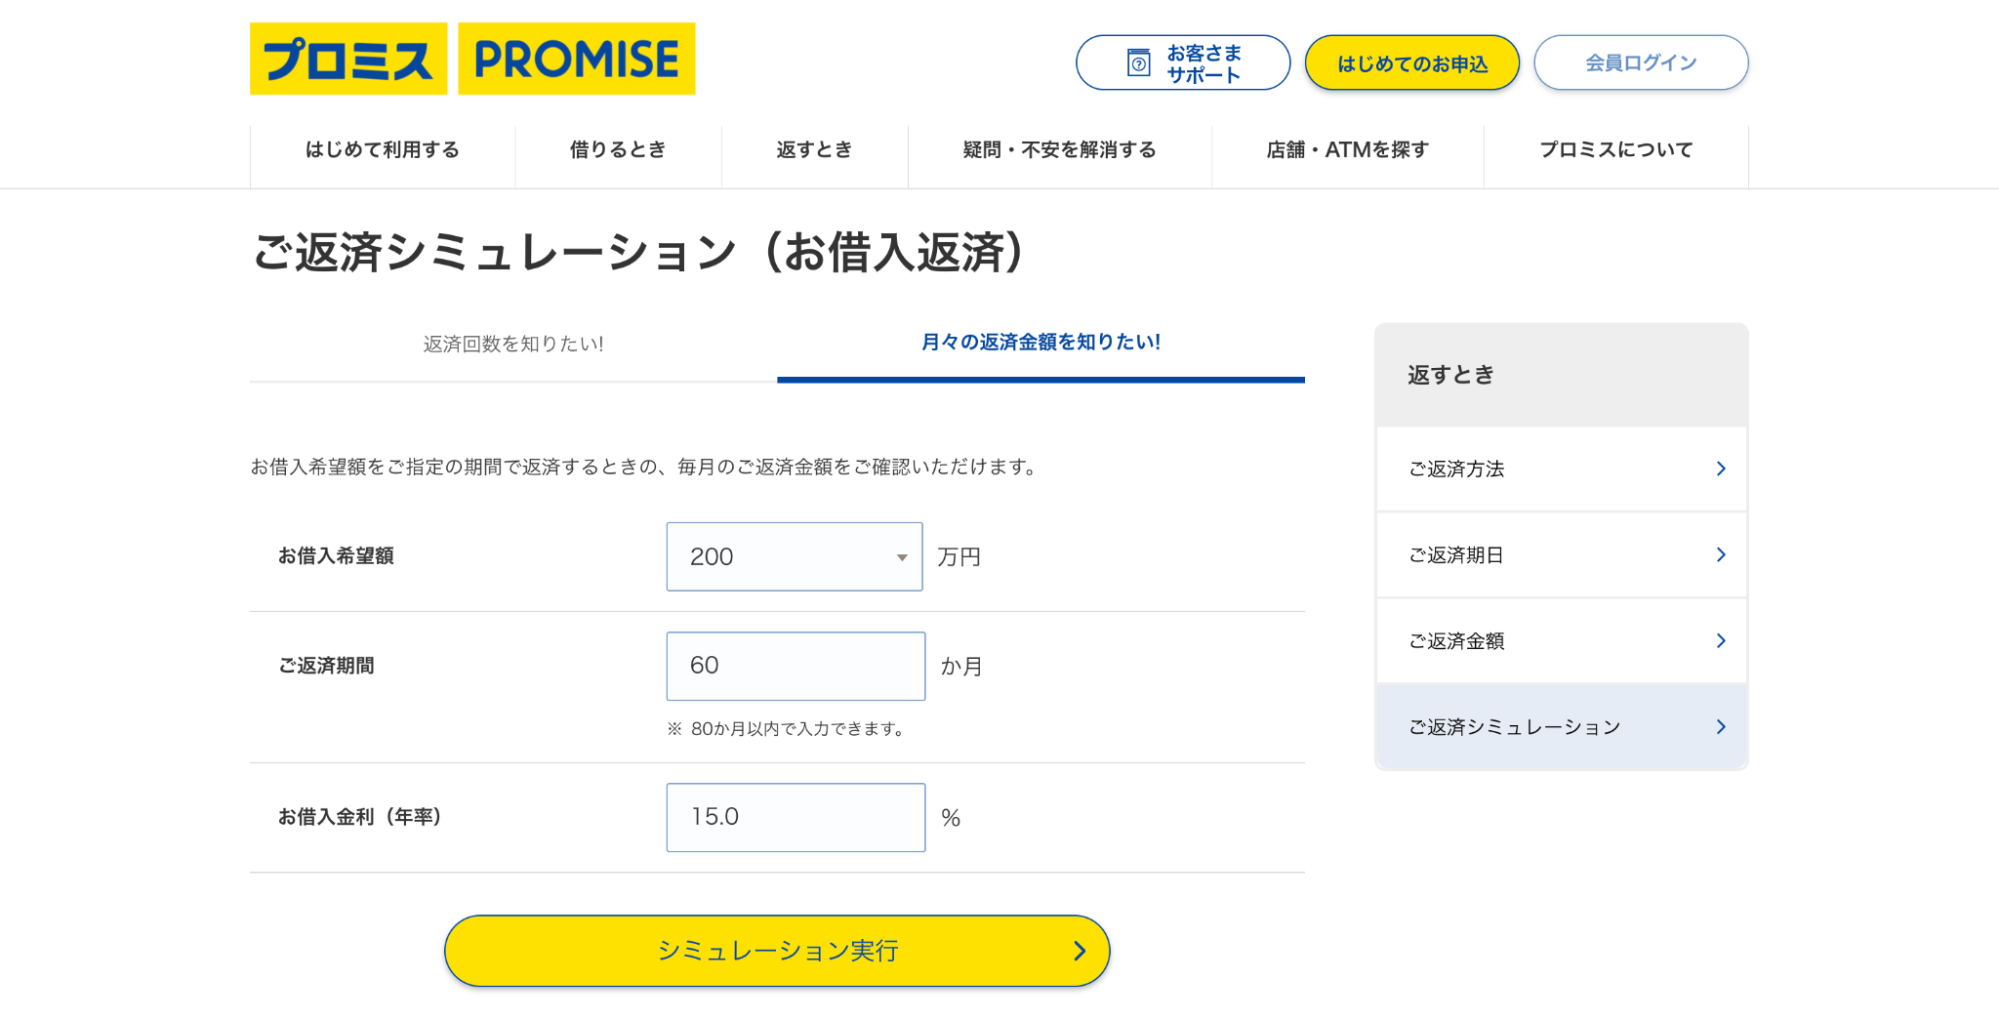
Task: Click the customer support help icon
Action: pyautogui.click(x=1138, y=63)
